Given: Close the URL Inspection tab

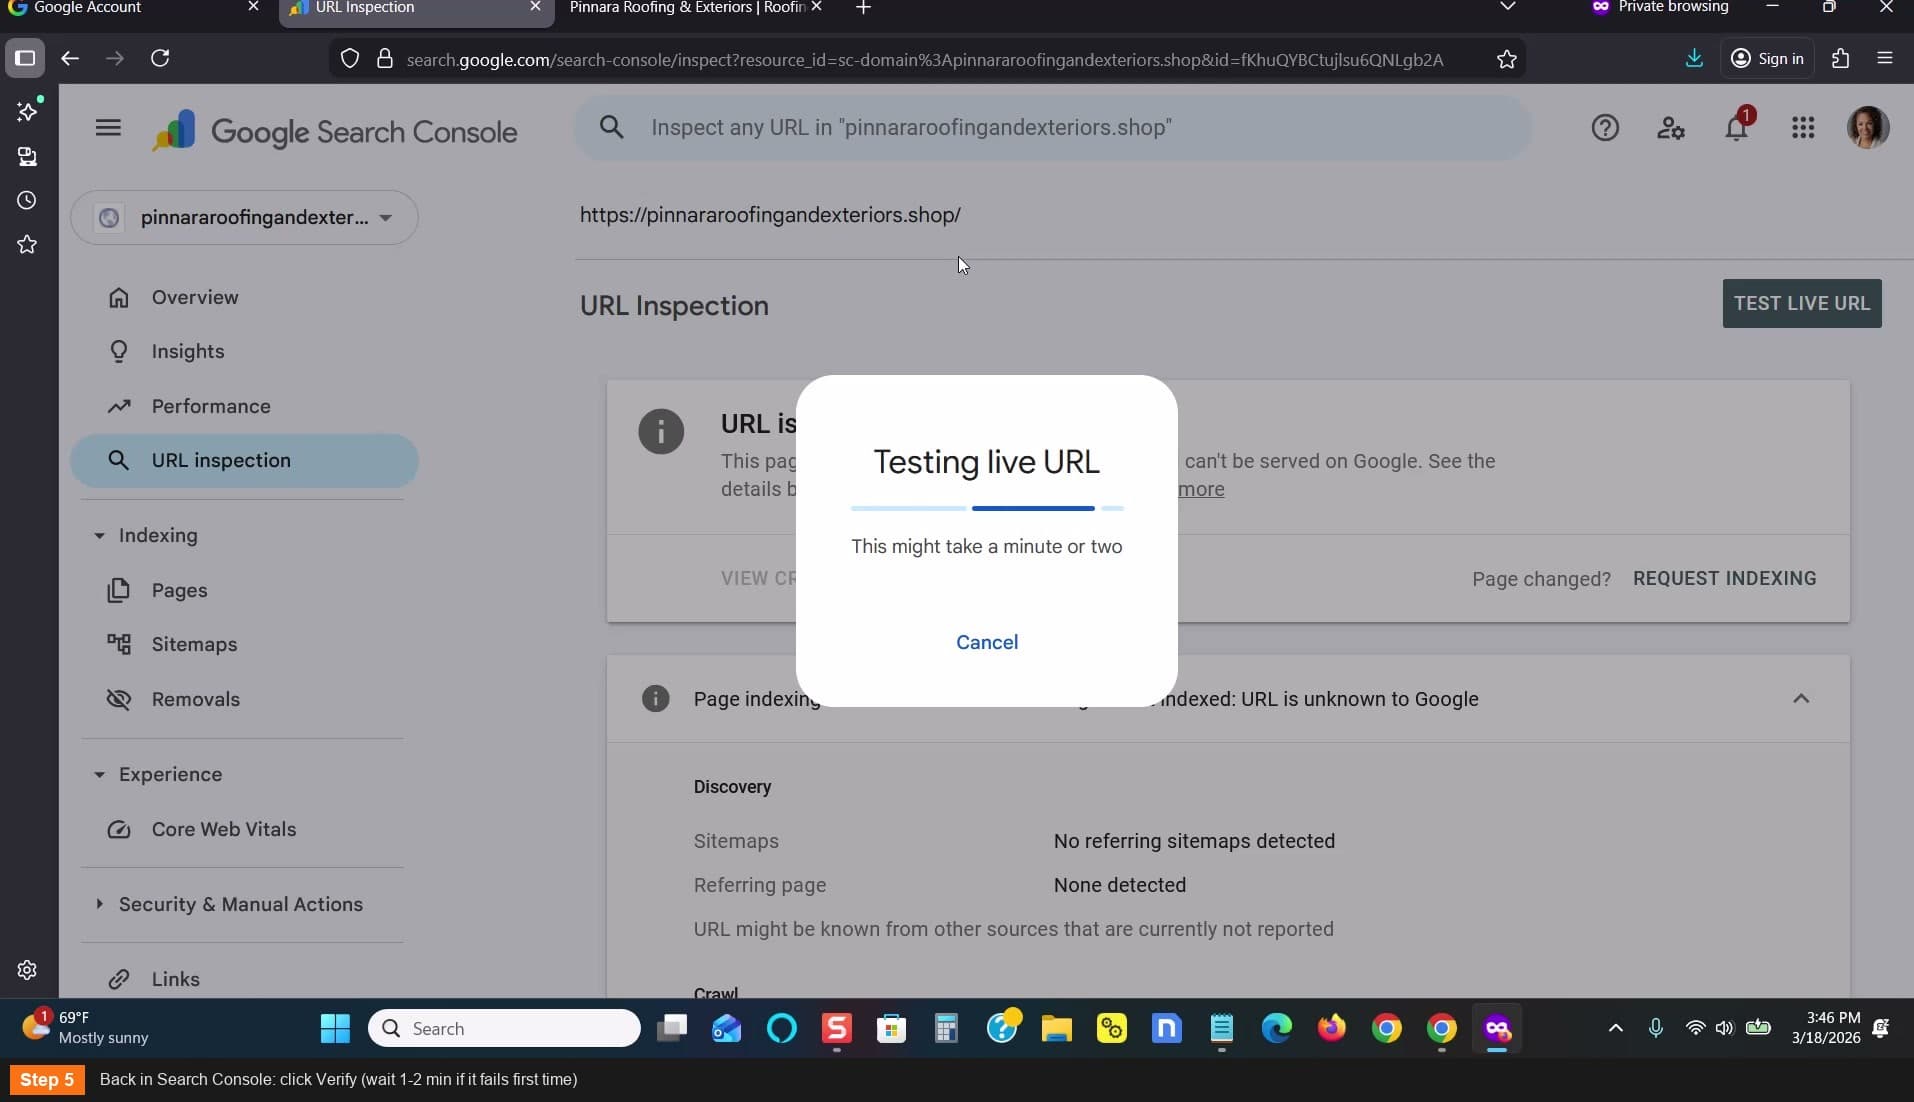Looking at the screenshot, I should coord(535,7).
